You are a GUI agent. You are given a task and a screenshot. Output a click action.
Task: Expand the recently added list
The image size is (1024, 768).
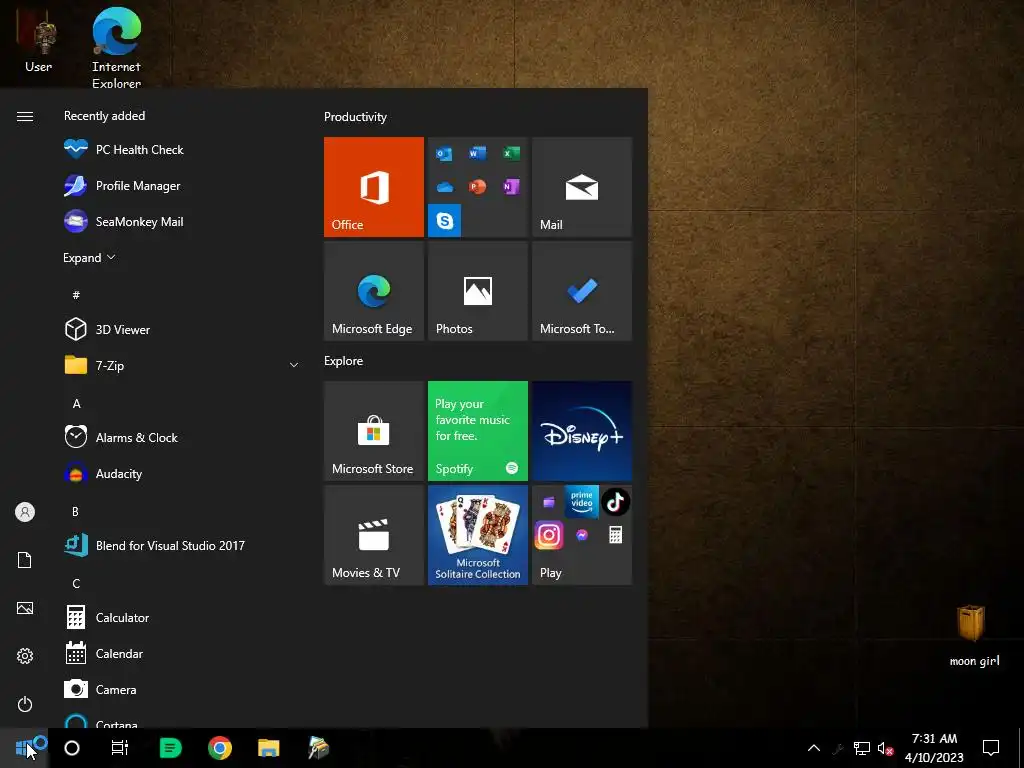(89, 257)
